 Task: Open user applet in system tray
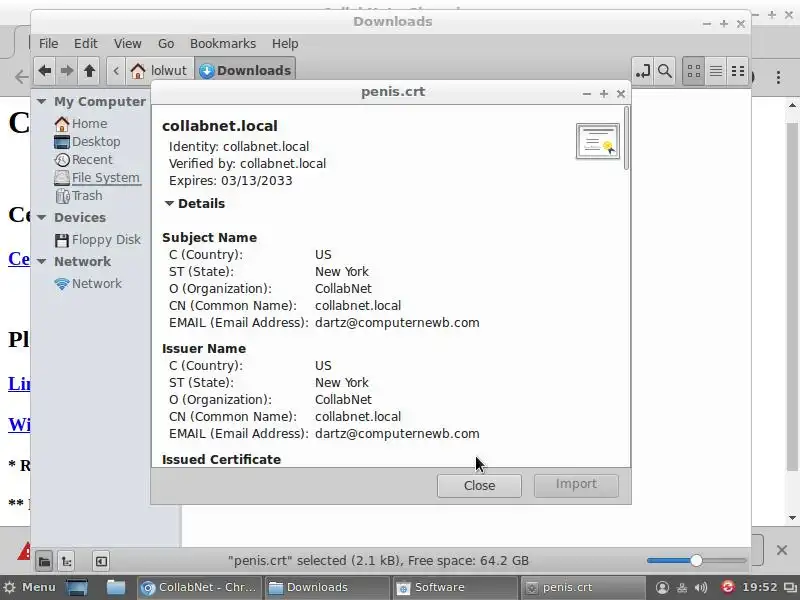point(662,588)
